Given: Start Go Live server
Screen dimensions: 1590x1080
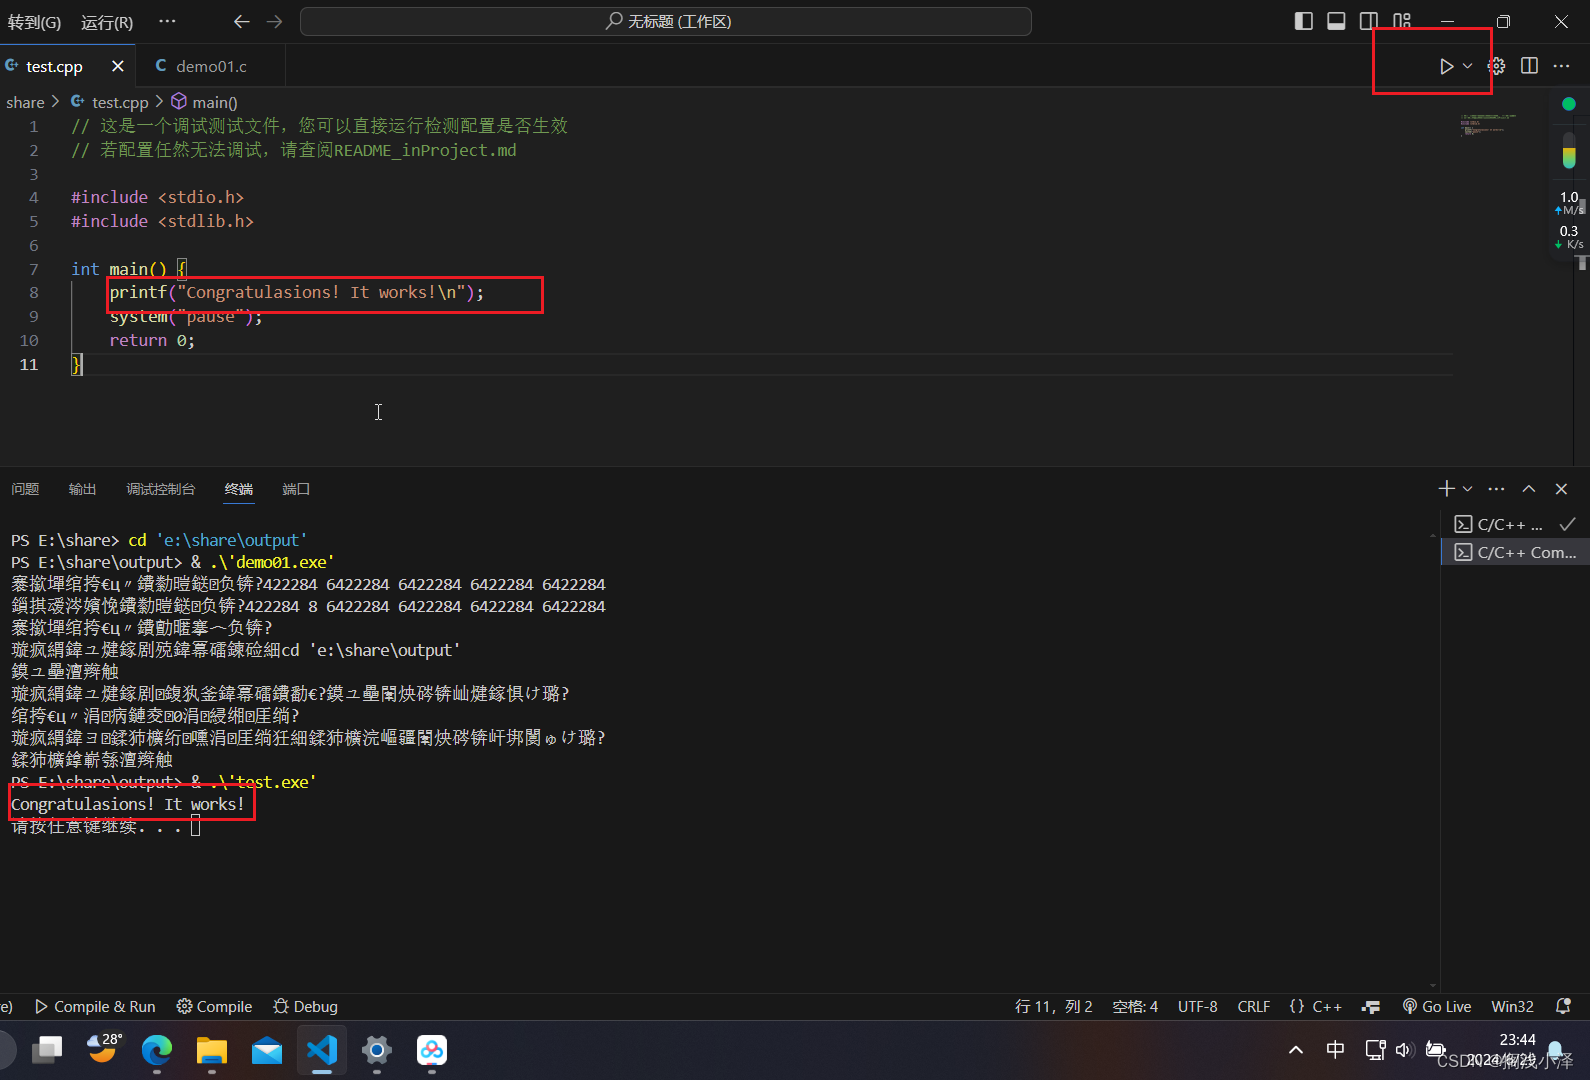Looking at the screenshot, I should tap(1437, 1006).
